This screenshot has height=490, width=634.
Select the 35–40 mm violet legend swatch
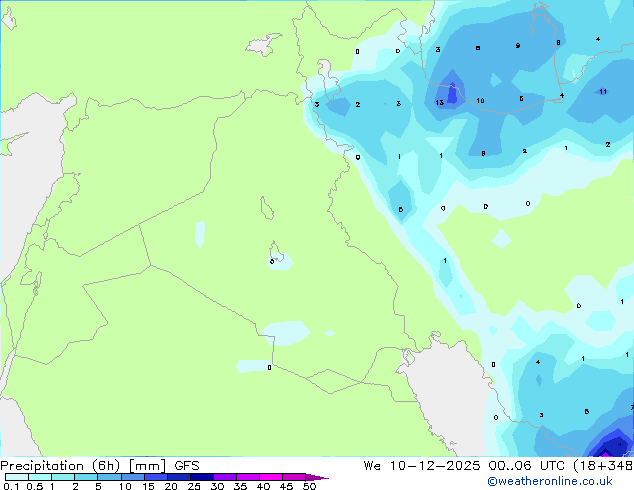(x=247, y=477)
